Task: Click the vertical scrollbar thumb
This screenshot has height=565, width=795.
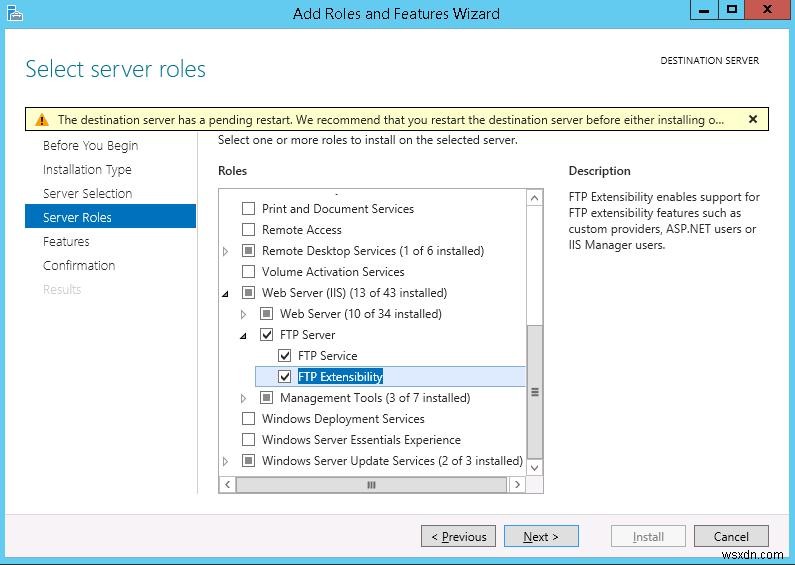Action: pos(534,392)
